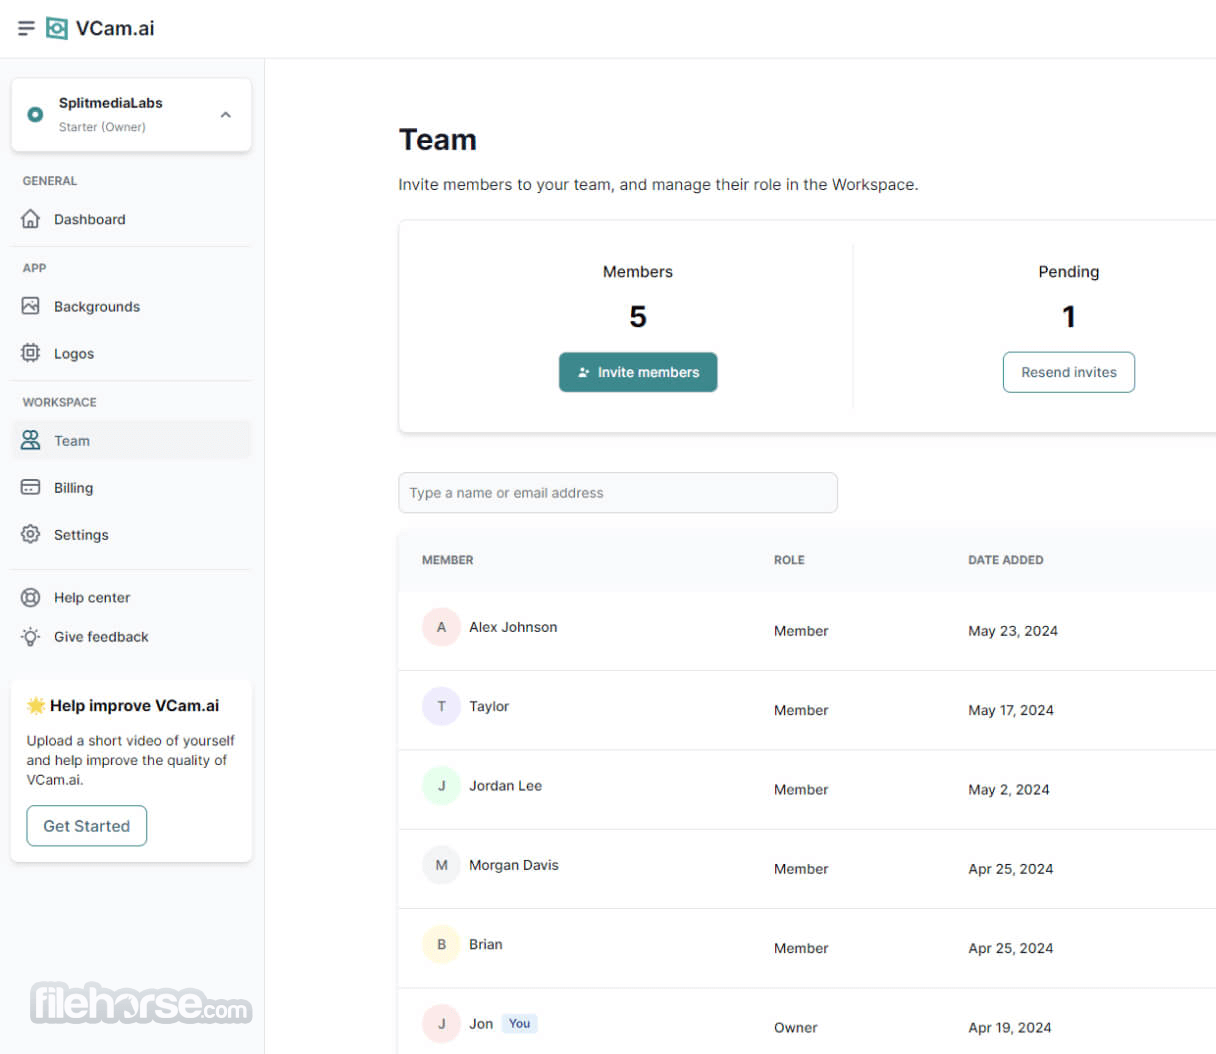Click the name Jon
1216x1054 pixels.
481,1024
